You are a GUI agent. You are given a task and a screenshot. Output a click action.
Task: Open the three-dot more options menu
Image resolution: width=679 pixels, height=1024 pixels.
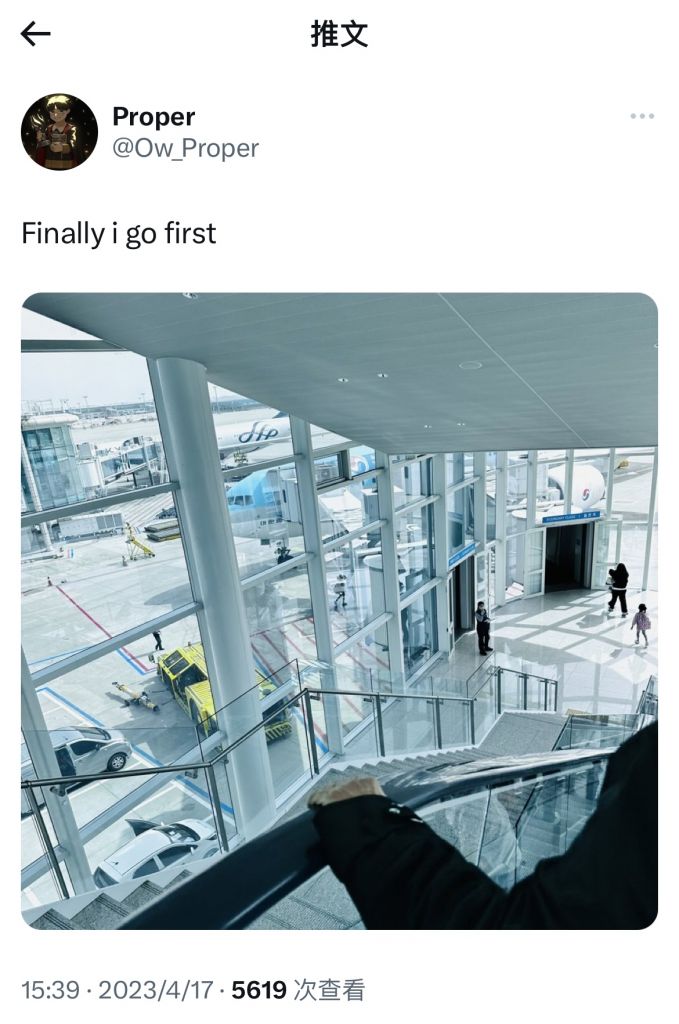click(x=642, y=116)
